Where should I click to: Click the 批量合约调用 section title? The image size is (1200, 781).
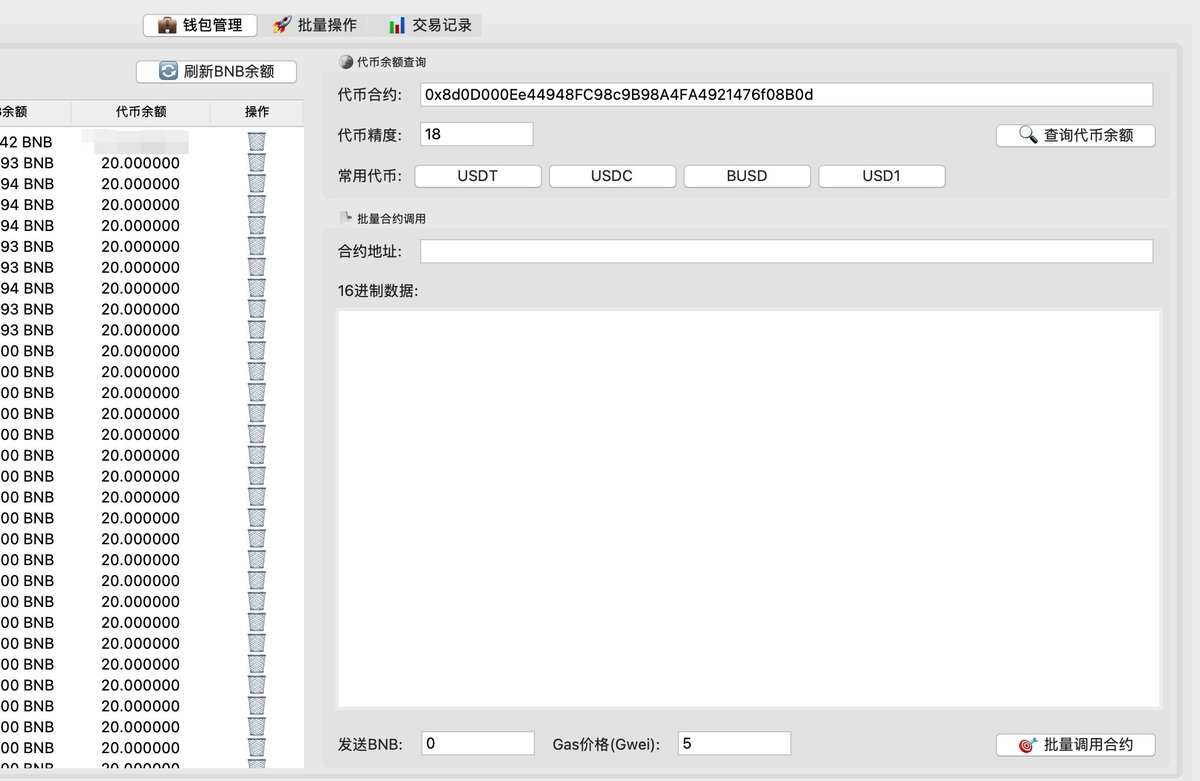[391, 218]
